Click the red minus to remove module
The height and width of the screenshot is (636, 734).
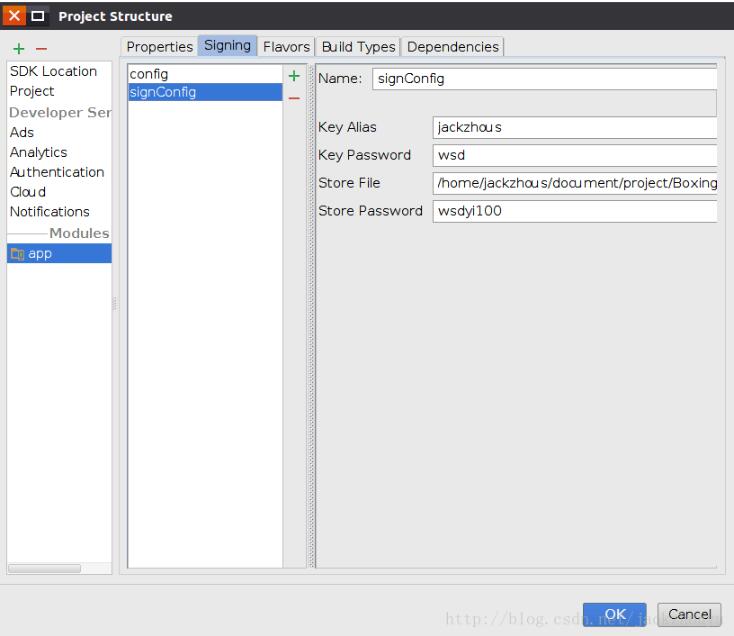click(x=41, y=49)
